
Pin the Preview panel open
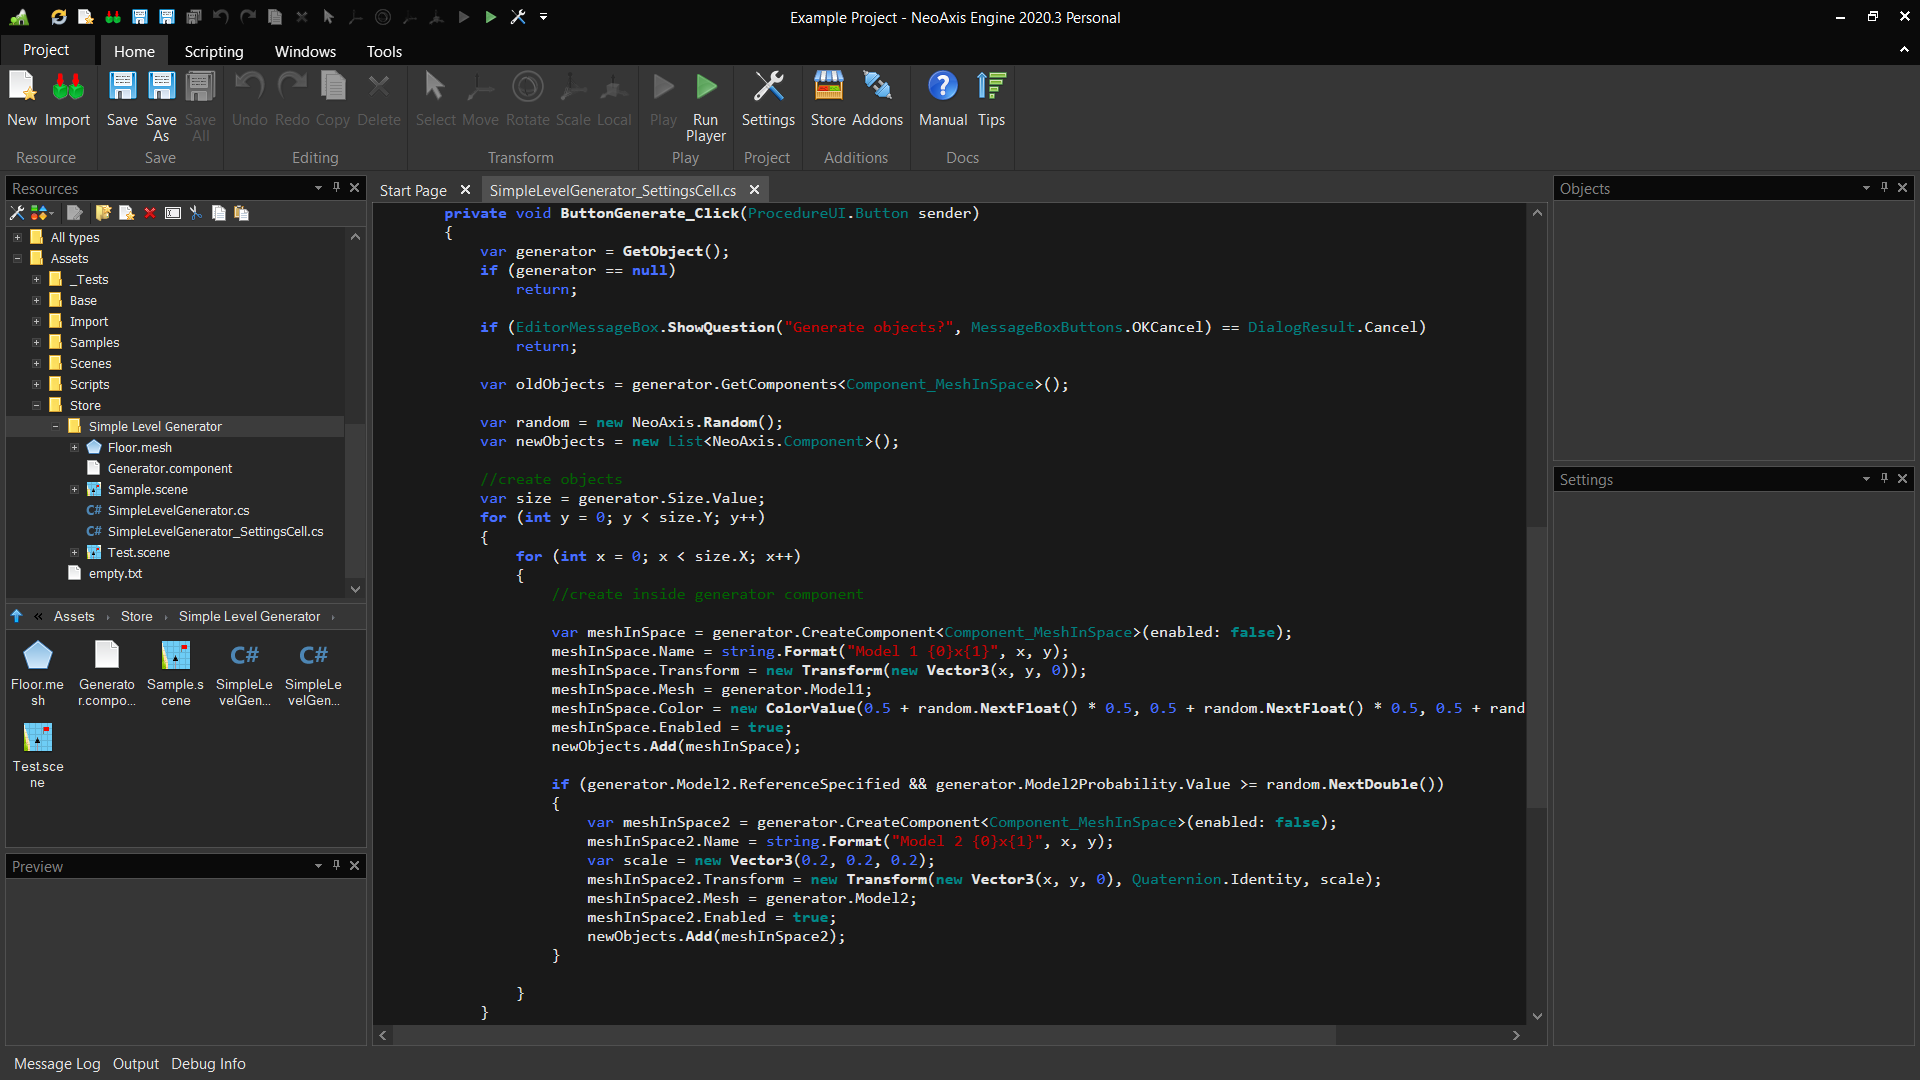pos(336,866)
